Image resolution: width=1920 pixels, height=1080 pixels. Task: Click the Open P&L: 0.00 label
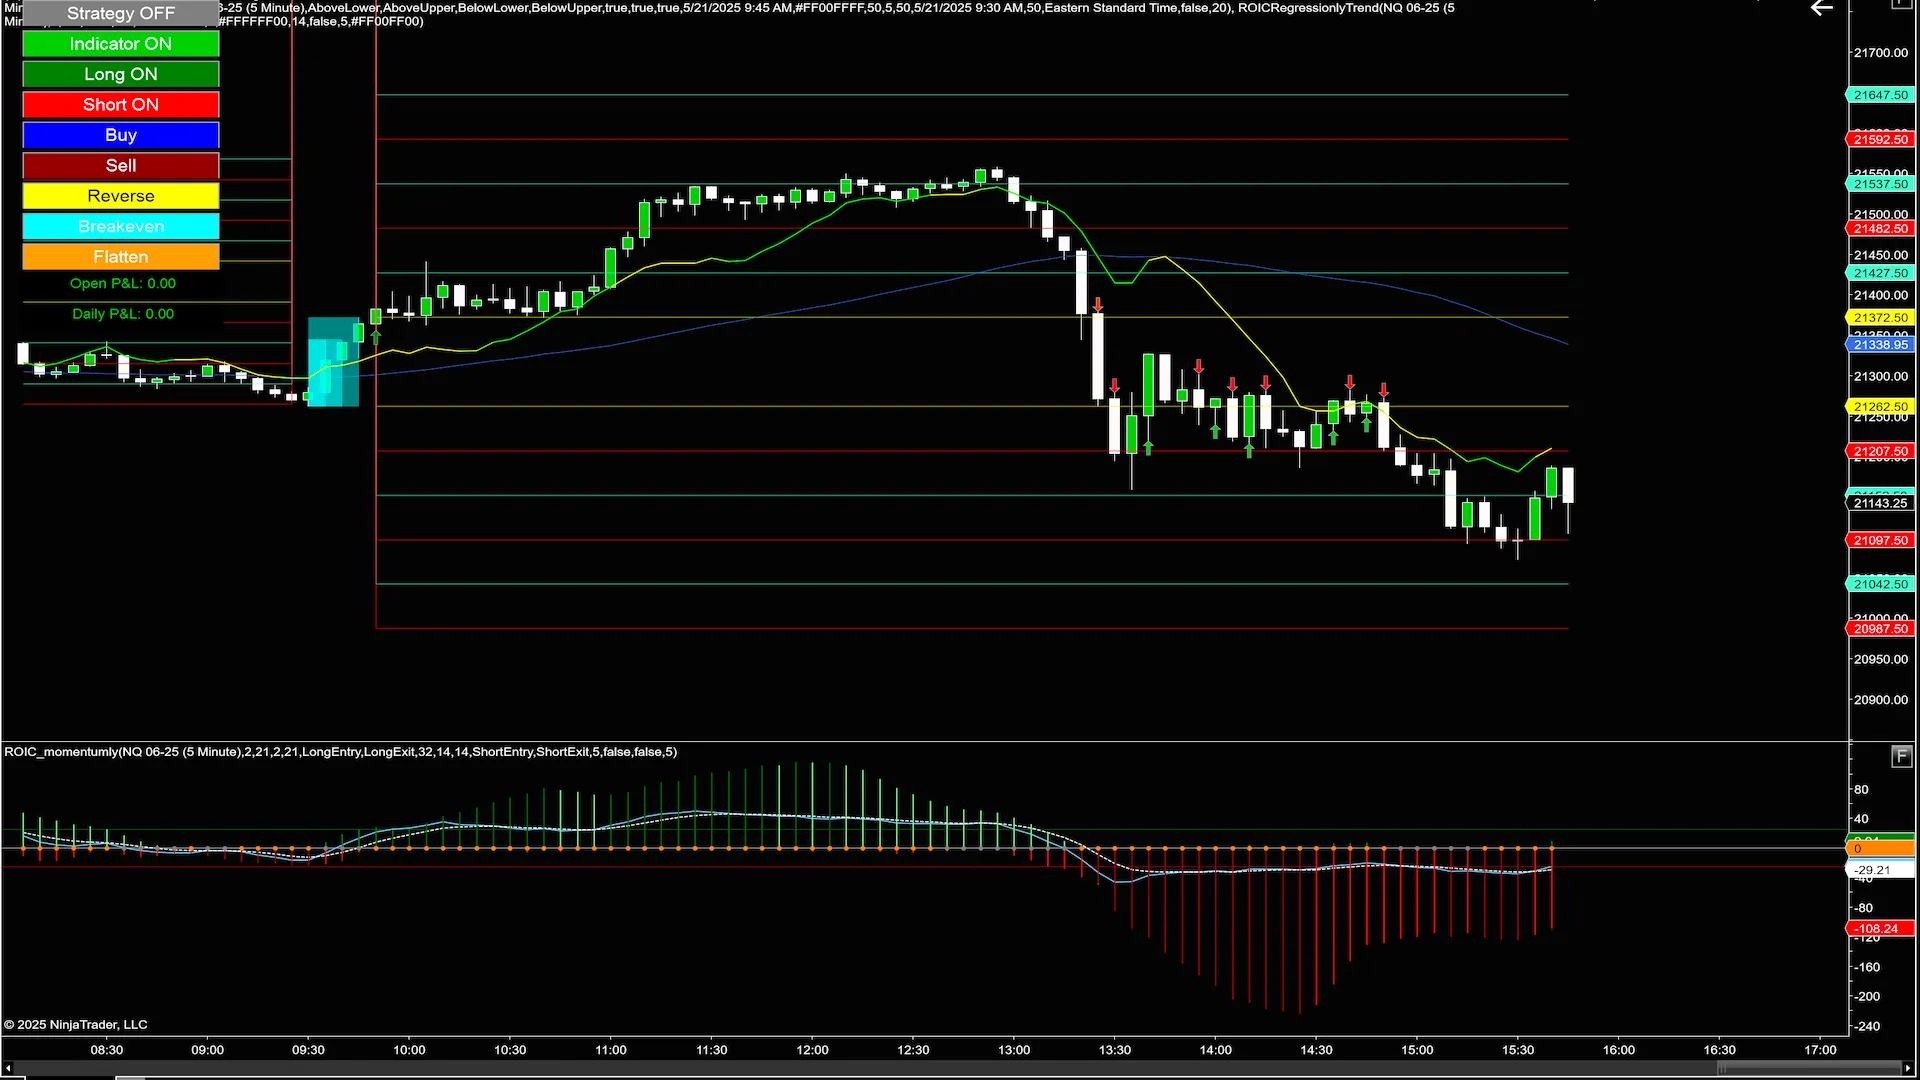coord(122,284)
